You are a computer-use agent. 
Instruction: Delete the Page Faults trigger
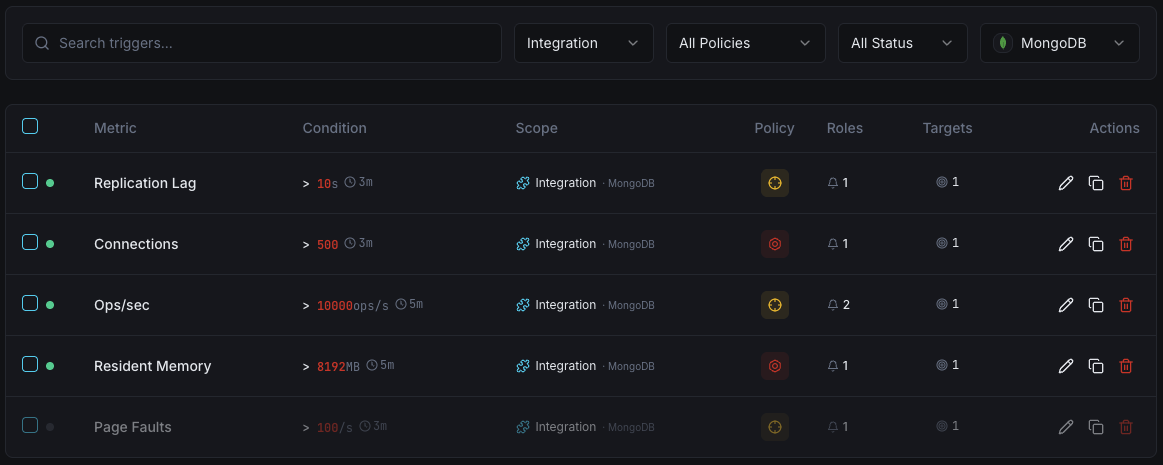(1126, 426)
